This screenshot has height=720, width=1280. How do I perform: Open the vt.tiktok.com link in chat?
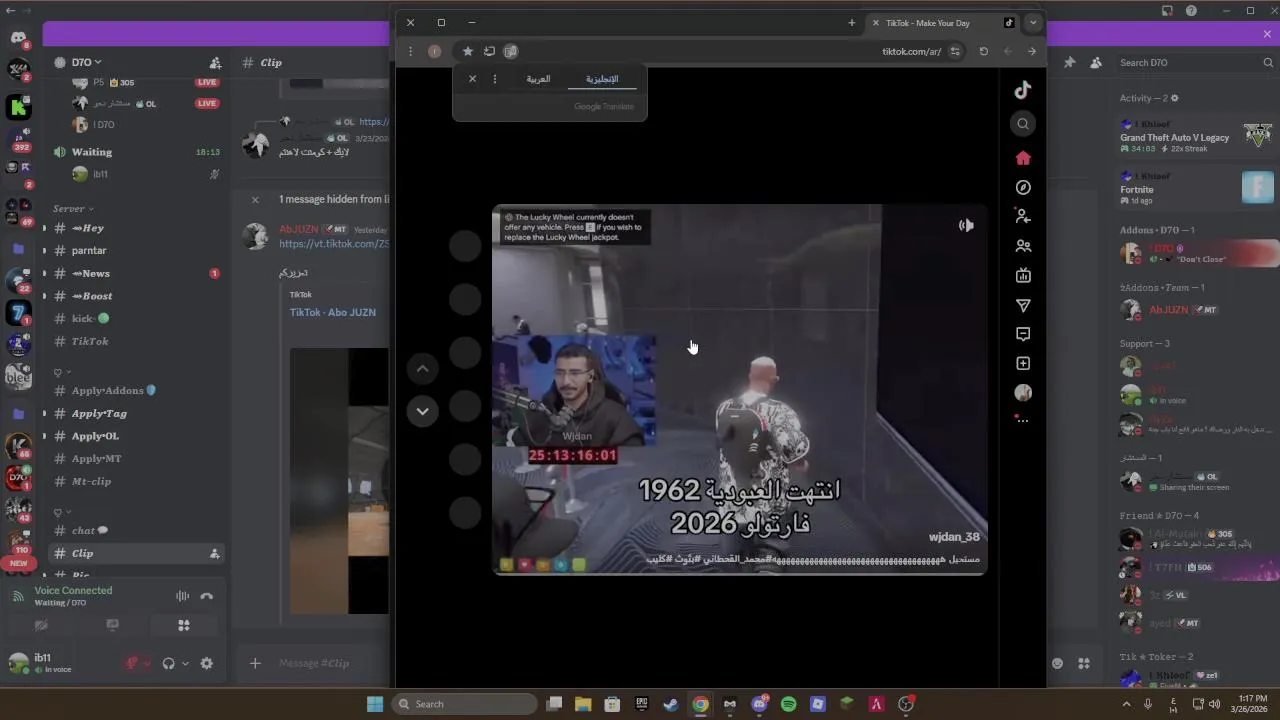pyautogui.click(x=334, y=244)
